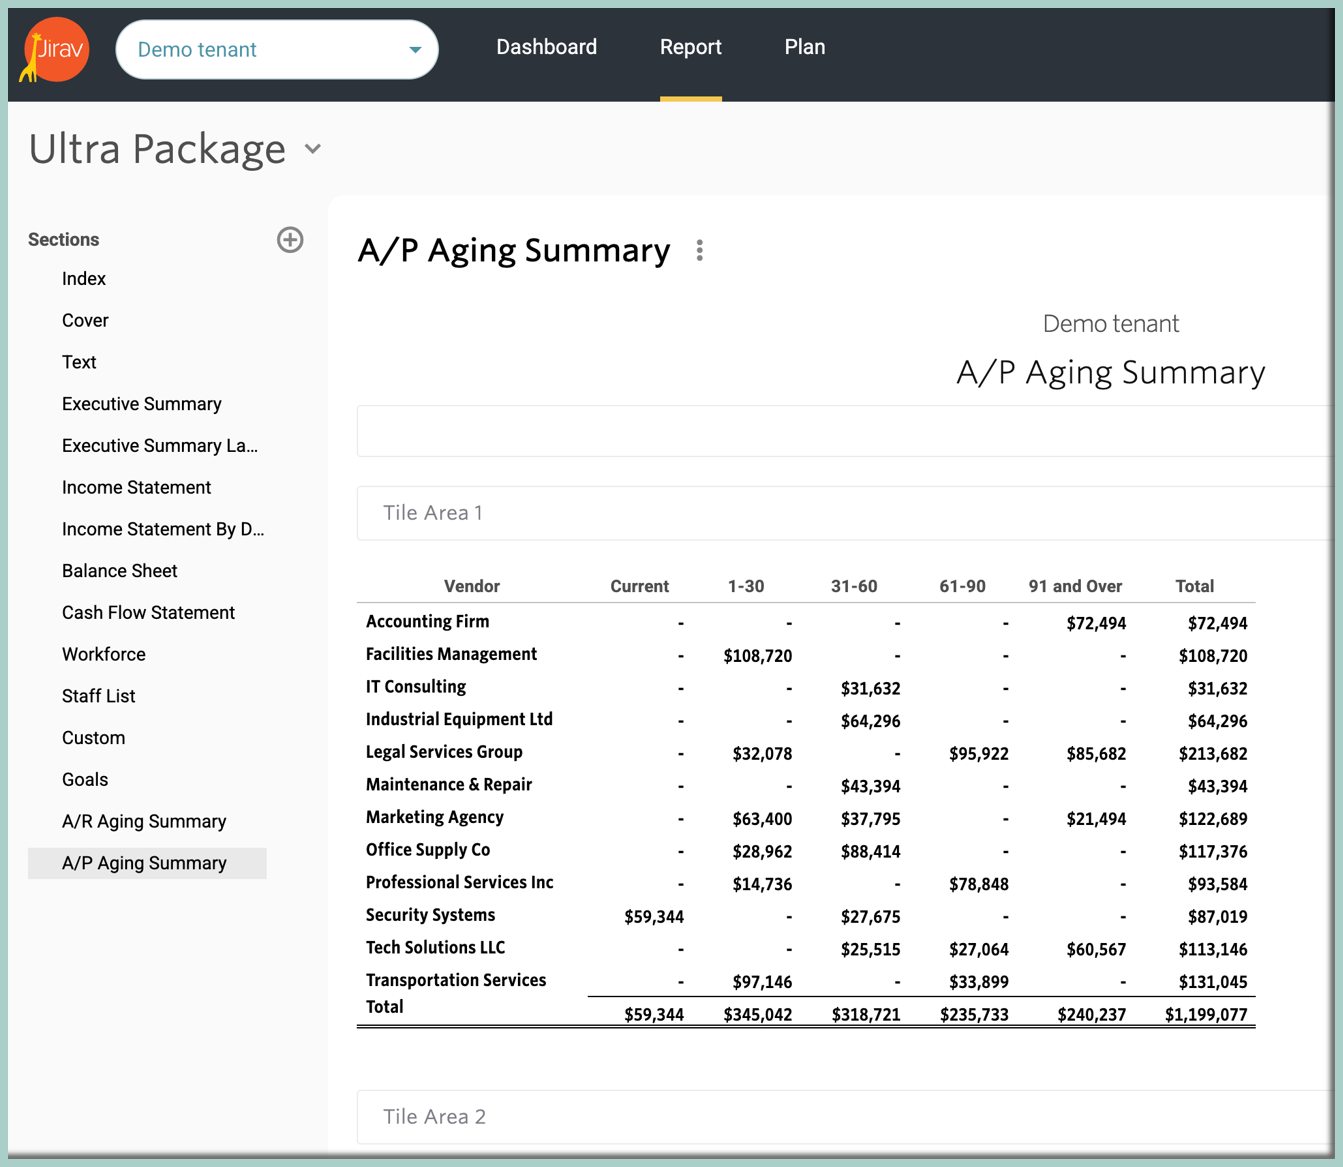The height and width of the screenshot is (1167, 1343).
Task: Click the tenant selector dropdown arrow
Action: pos(415,50)
